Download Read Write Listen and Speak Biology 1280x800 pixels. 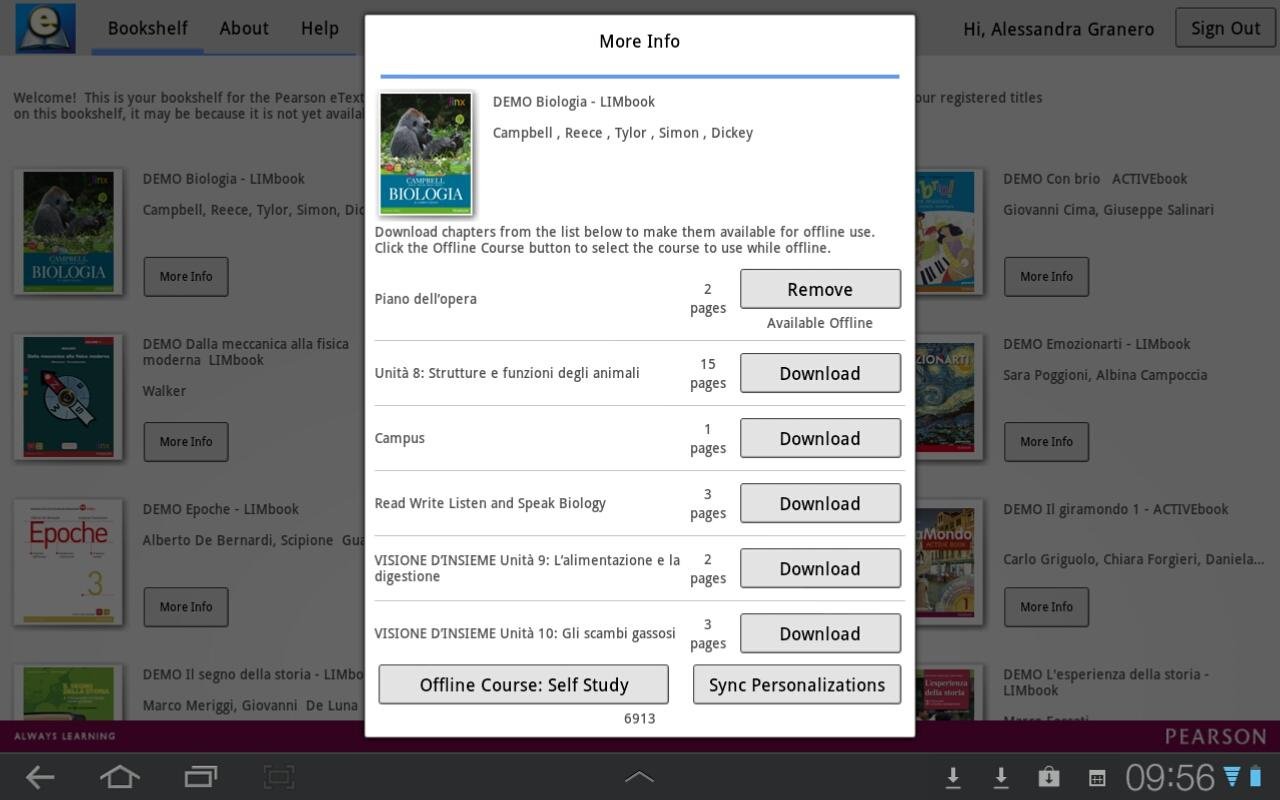click(820, 503)
